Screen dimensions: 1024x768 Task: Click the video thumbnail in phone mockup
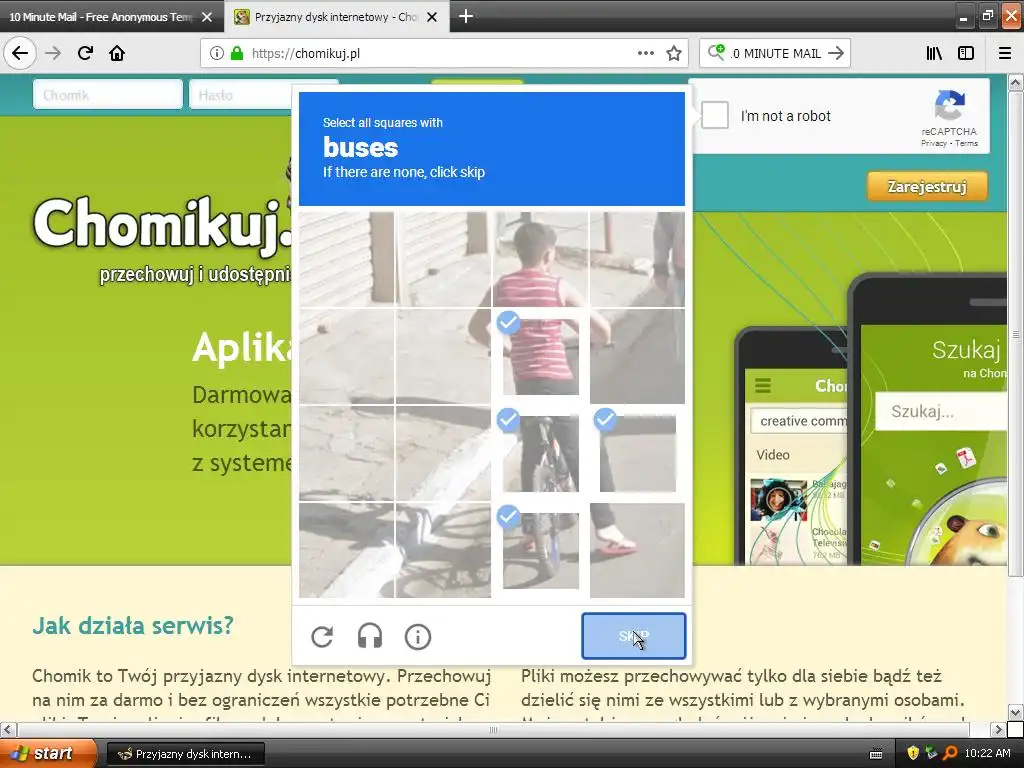click(x=778, y=500)
